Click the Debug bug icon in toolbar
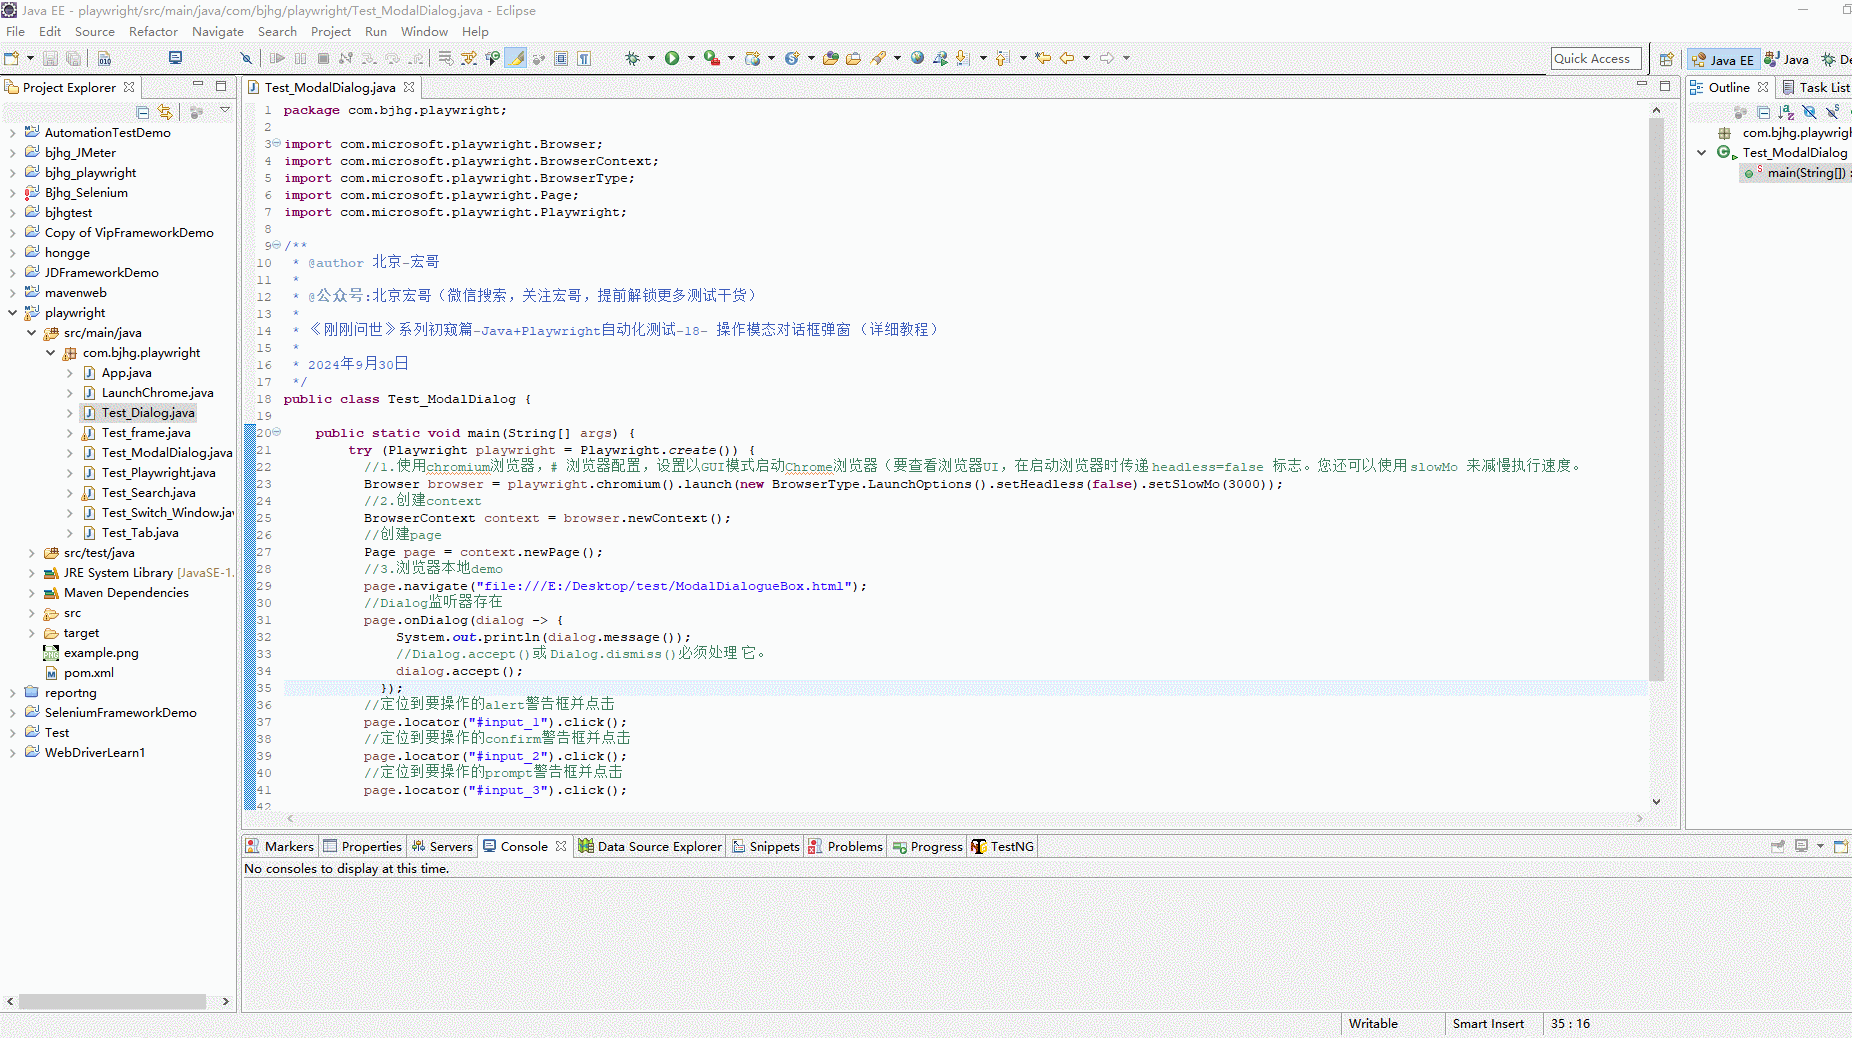The width and height of the screenshot is (1852, 1038). [x=632, y=58]
